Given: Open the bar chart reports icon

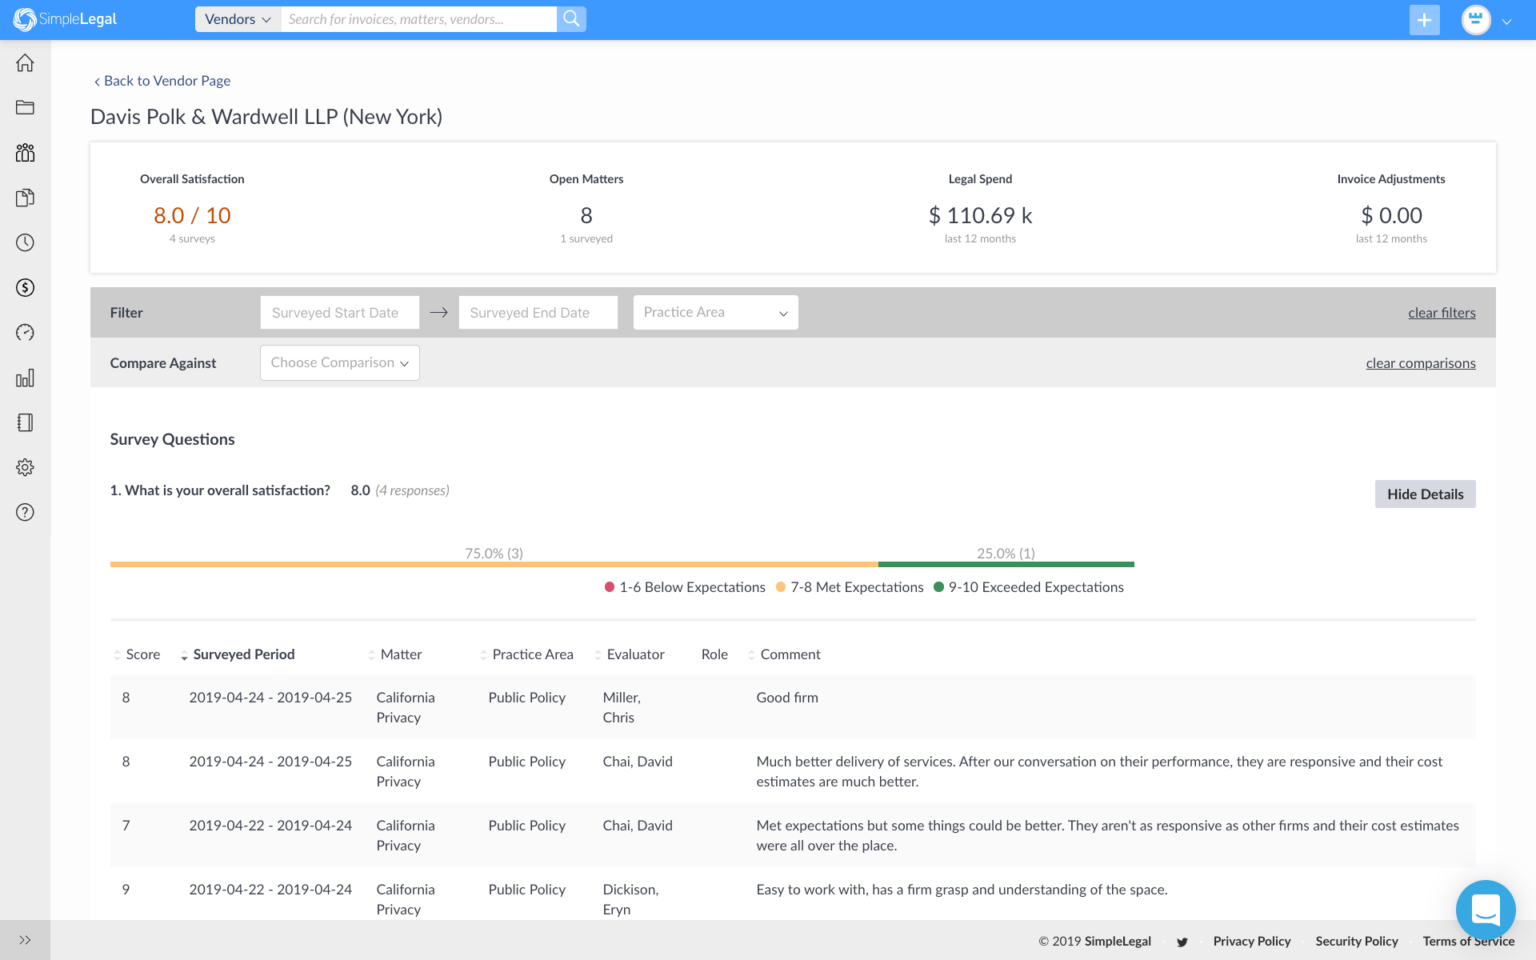Looking at the screenshot, I should pyautogui.click(x=25, y=378).
